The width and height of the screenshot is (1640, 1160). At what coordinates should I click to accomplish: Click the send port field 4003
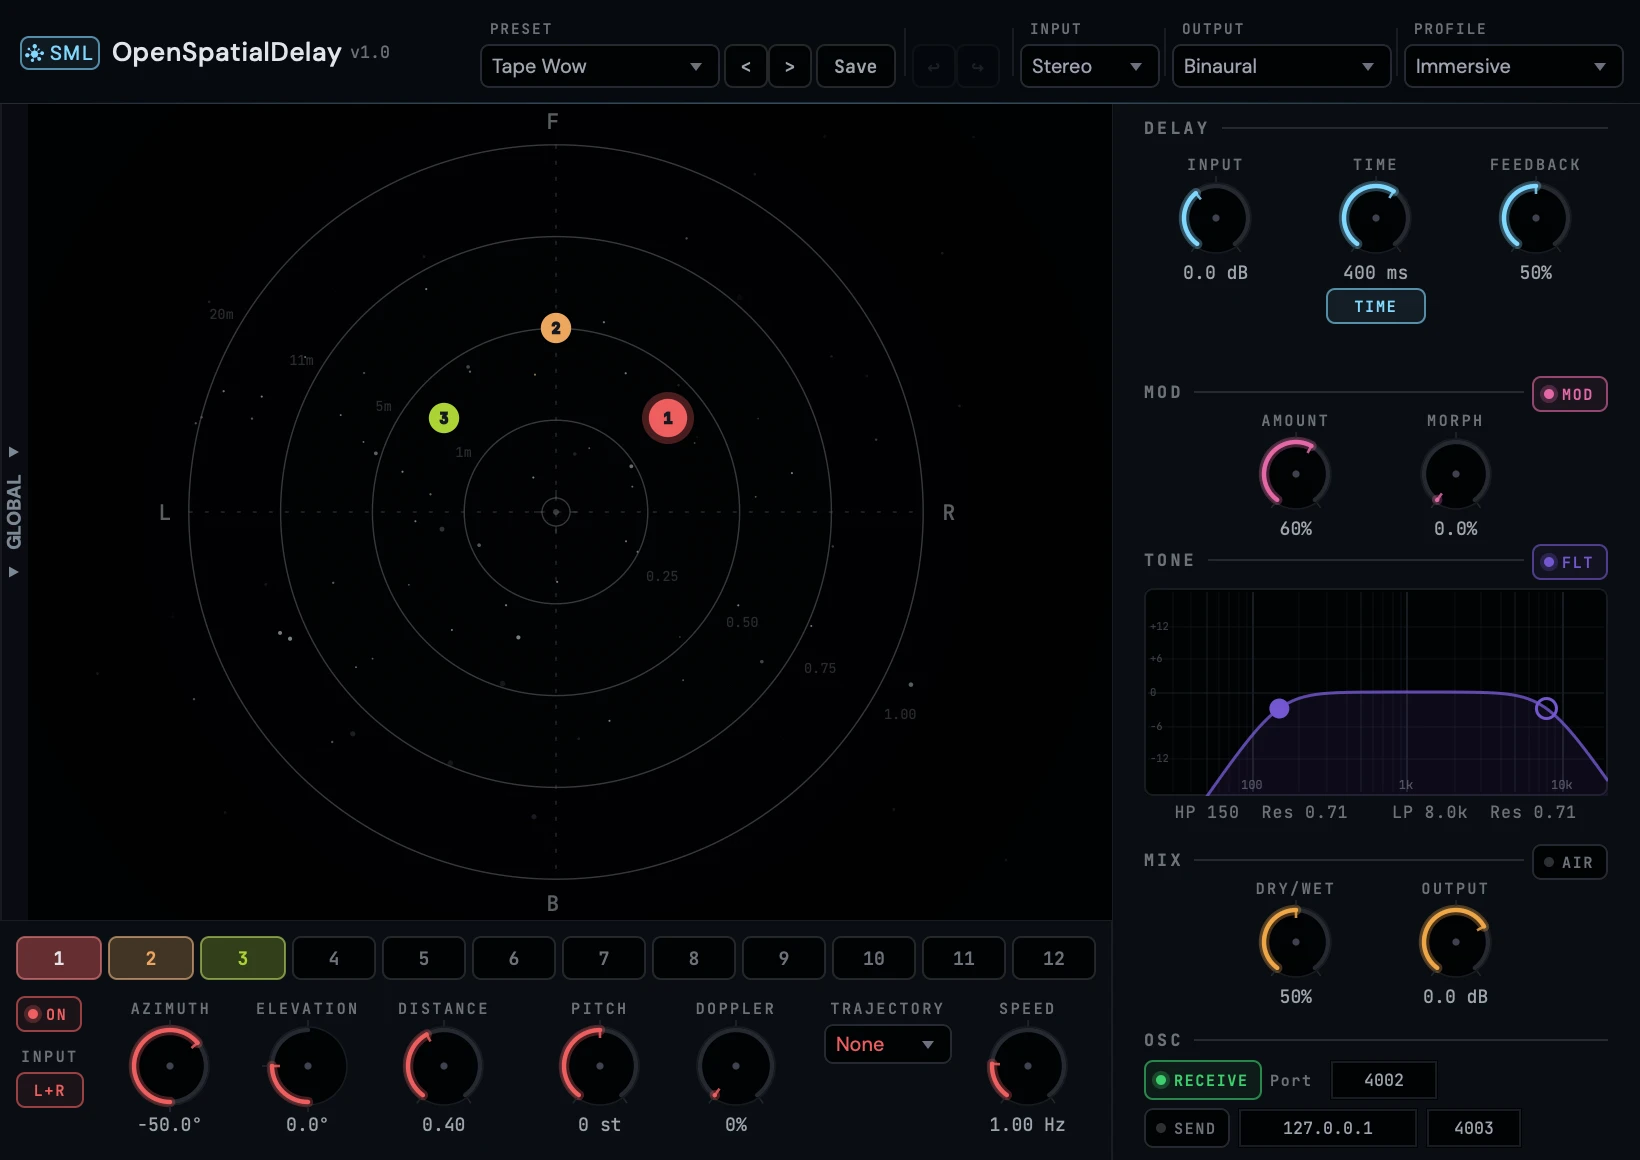pyautogui.click(x=1474, y=1128)
